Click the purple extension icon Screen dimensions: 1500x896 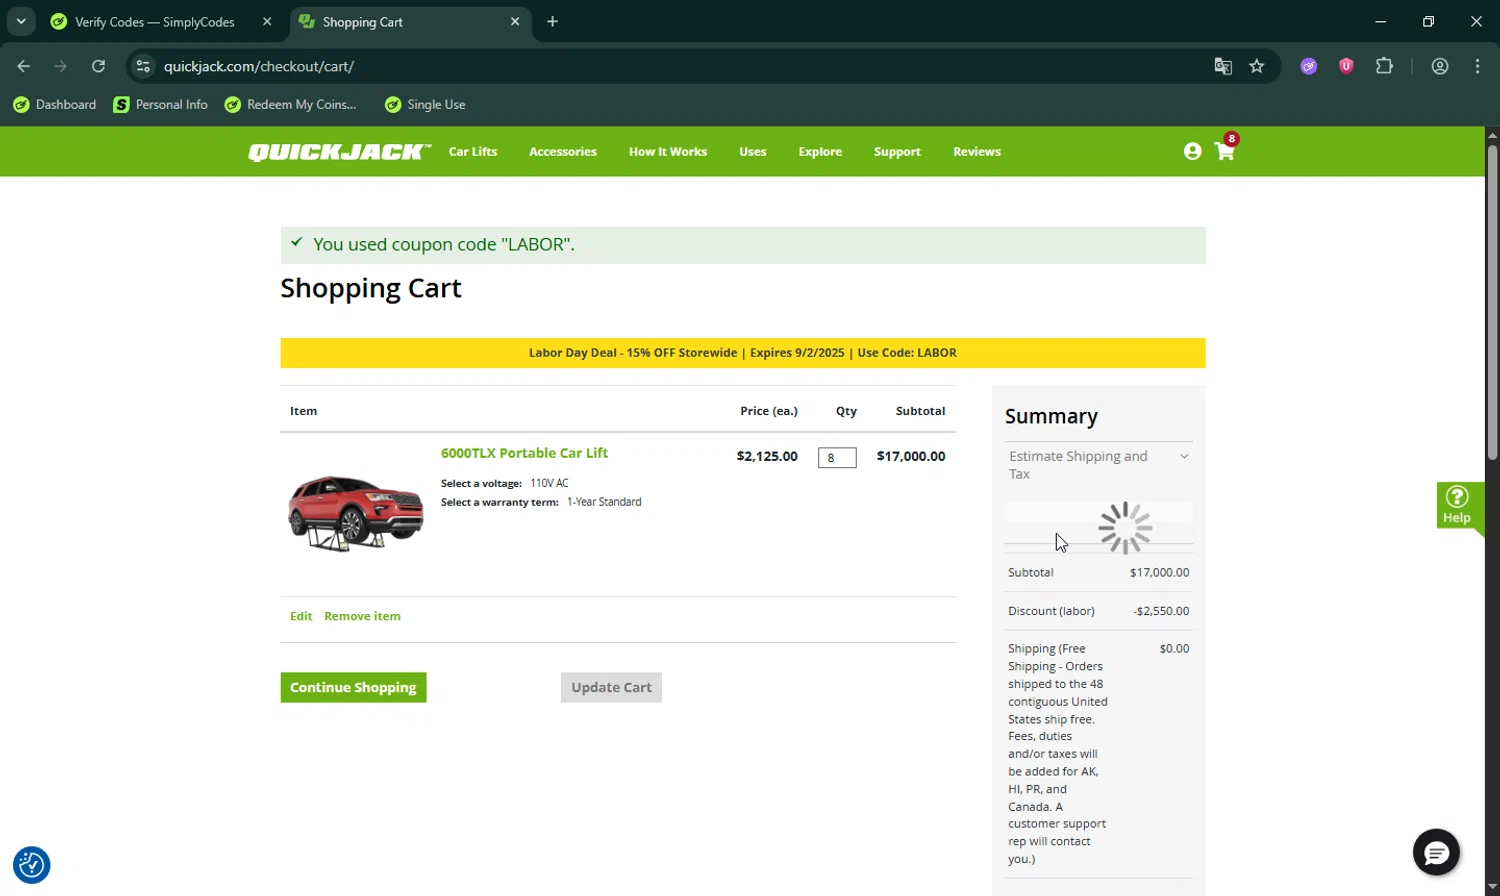coord(1309,66)
